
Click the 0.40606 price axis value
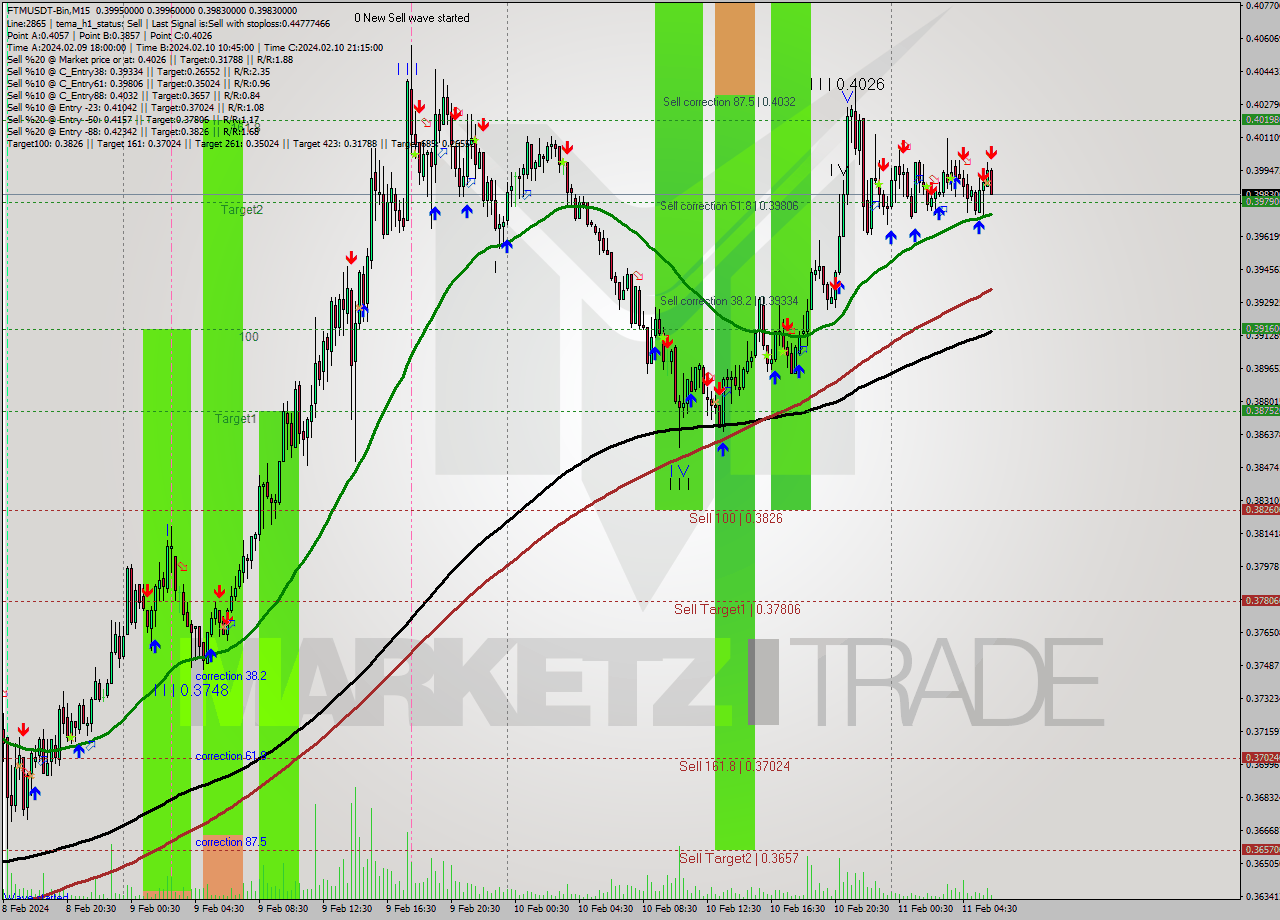[1262, 38]
